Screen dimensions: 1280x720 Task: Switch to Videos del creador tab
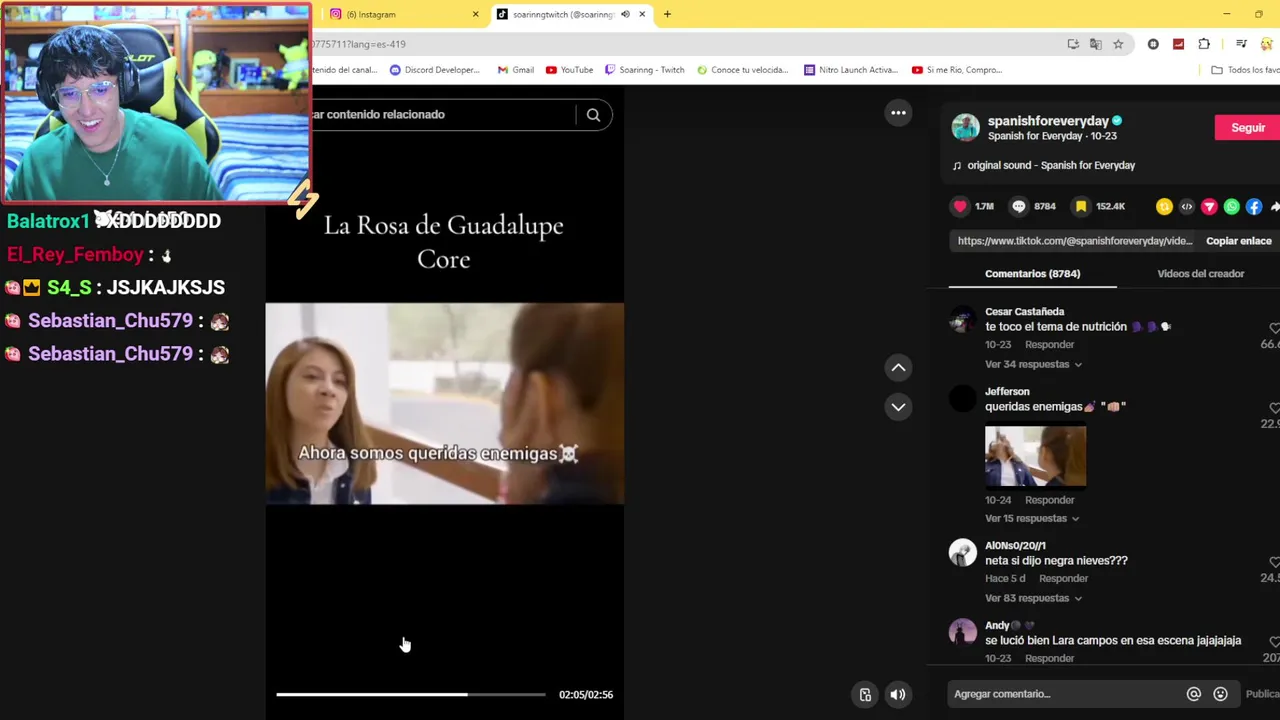point(1200,273)
